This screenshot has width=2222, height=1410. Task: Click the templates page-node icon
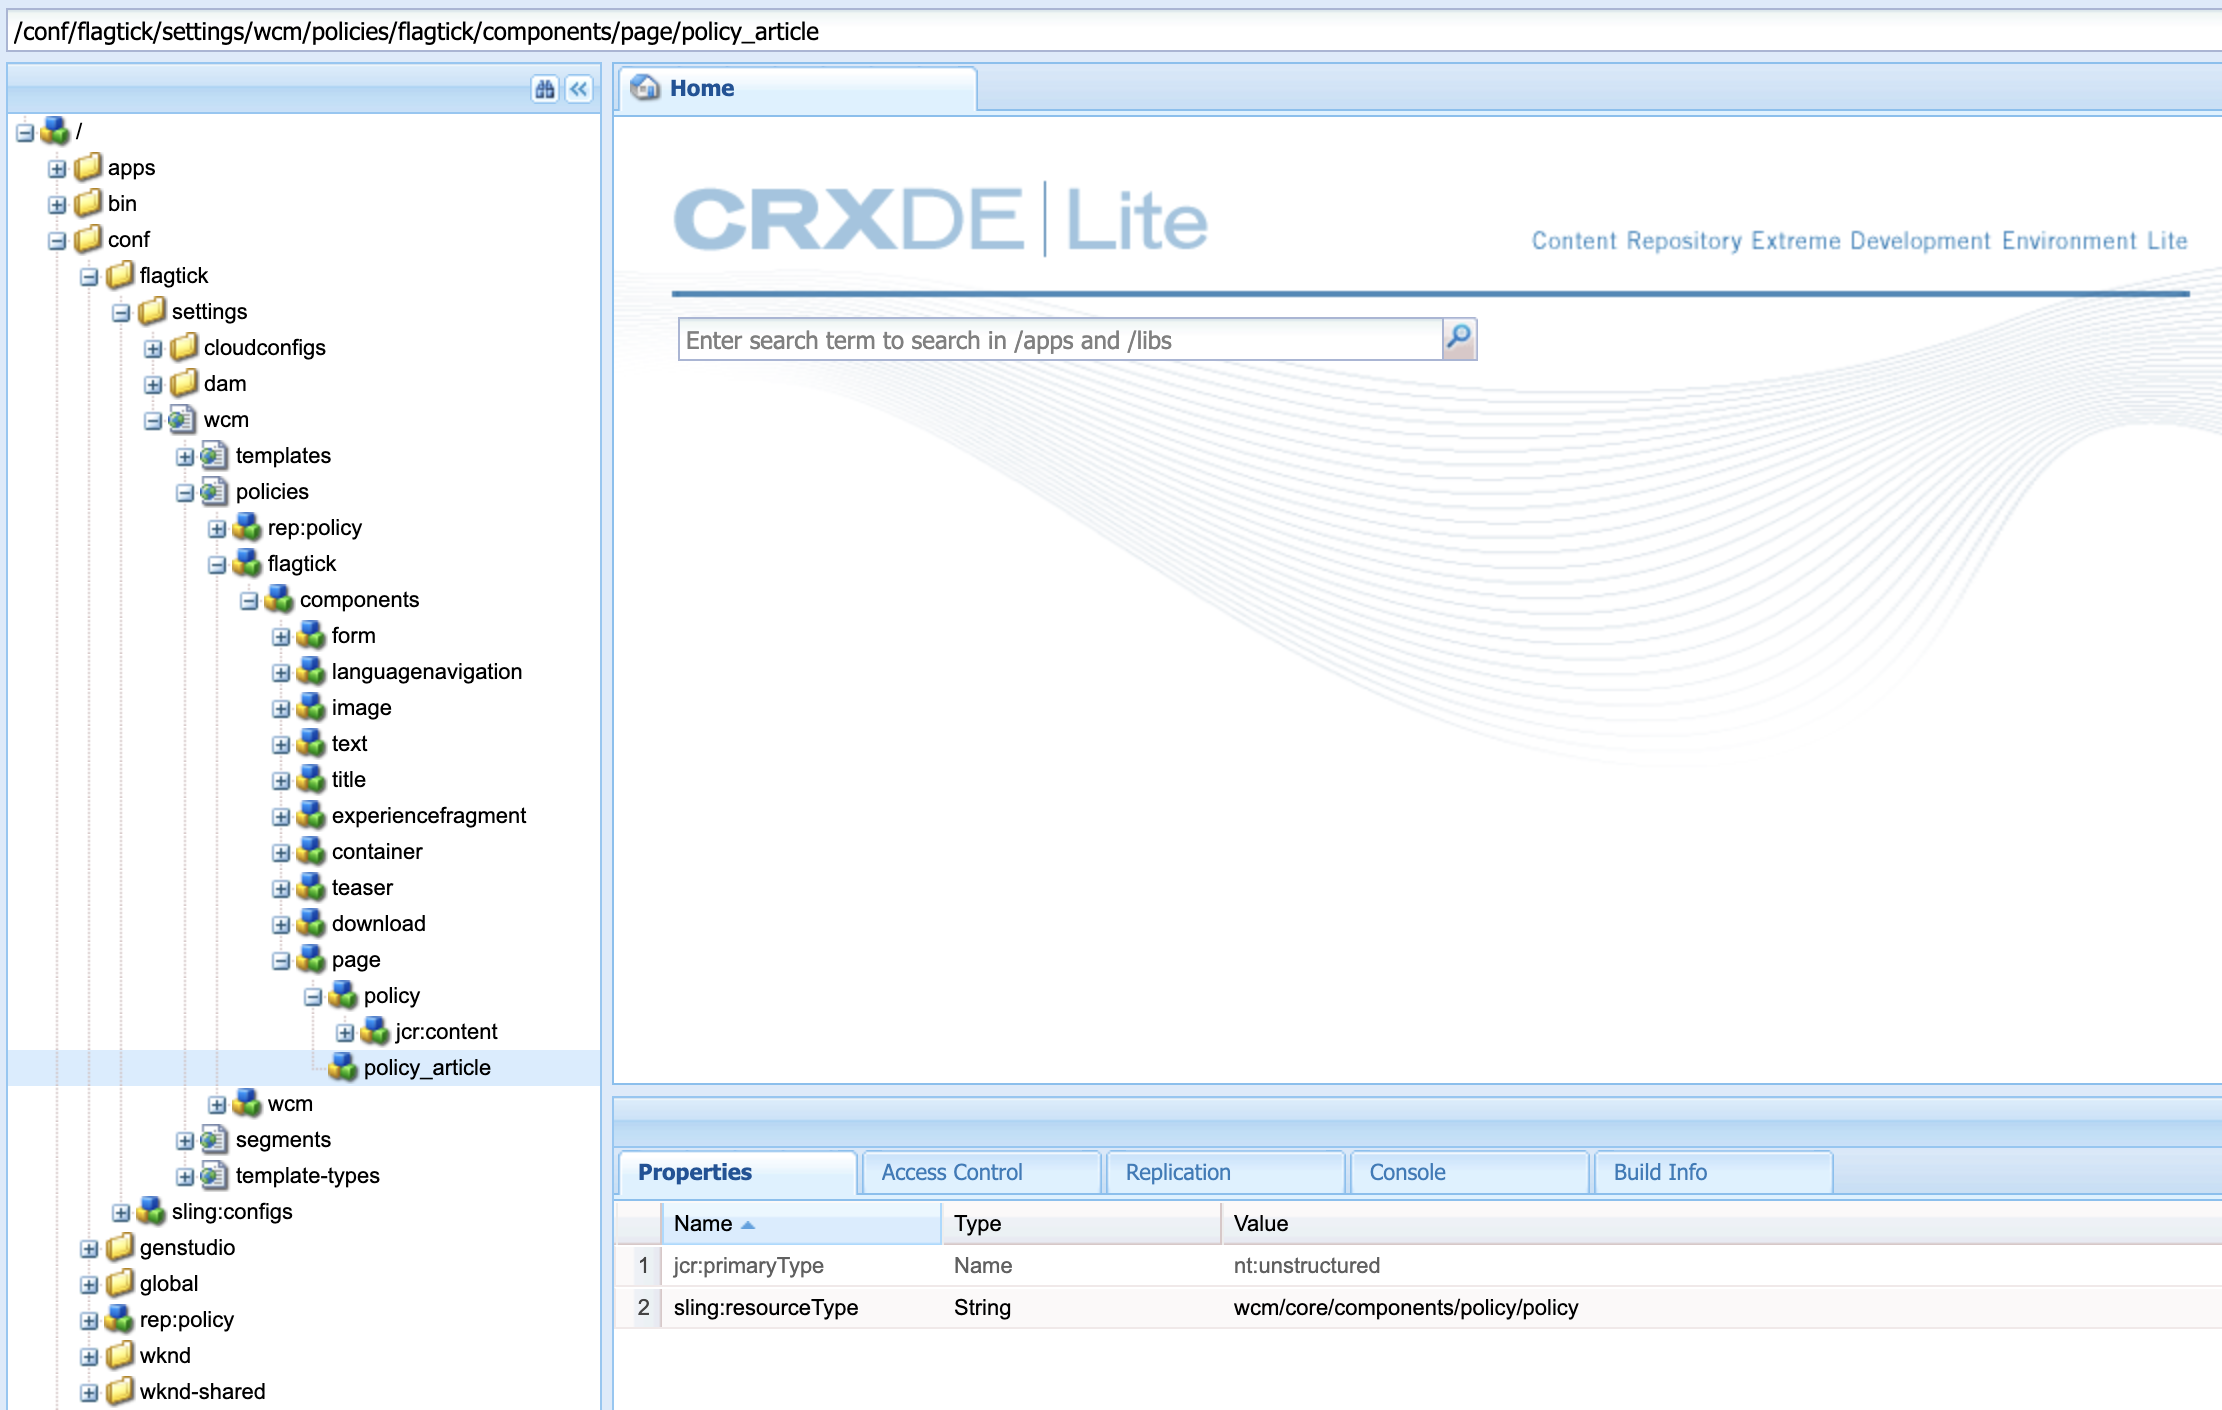coord(213,456)
